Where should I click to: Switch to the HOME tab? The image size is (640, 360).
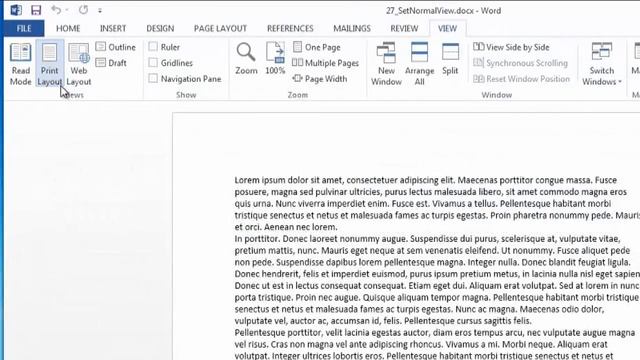68,28
